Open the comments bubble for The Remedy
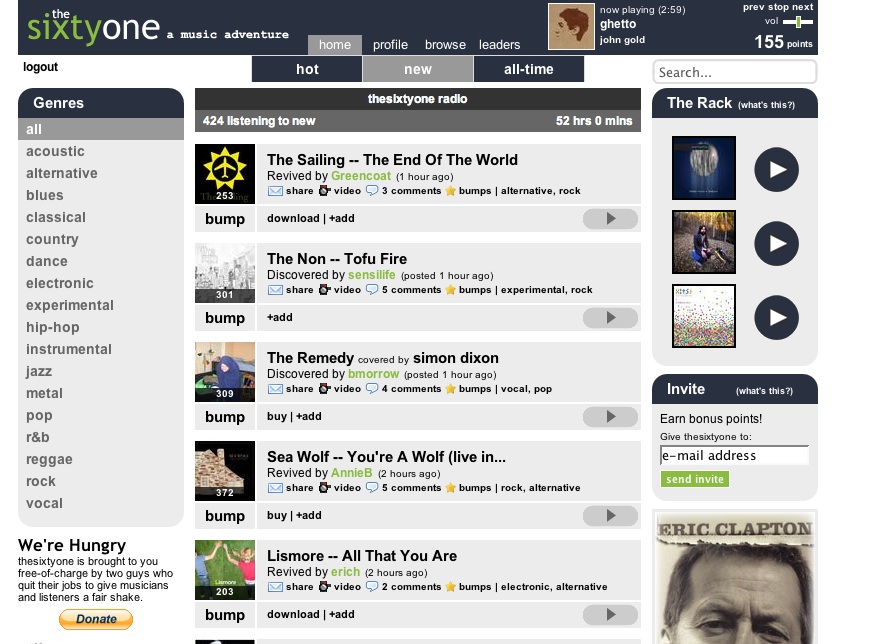The image size is (876, 644). [372, 389]
